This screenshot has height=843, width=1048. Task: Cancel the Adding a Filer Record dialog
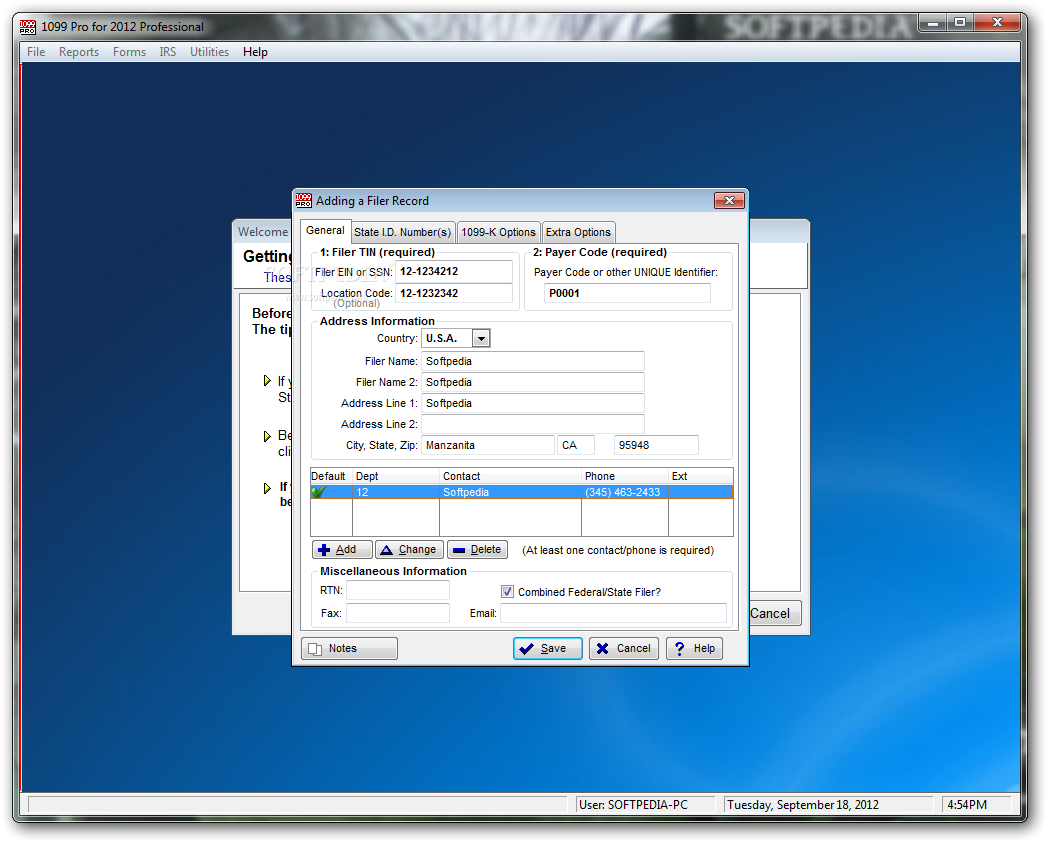coord(624,648)
